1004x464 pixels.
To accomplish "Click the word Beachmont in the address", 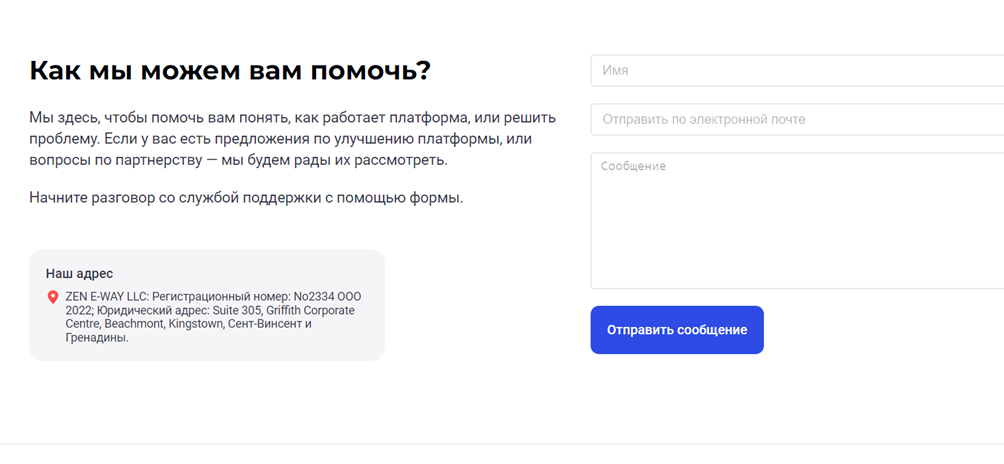I will tap(135, 324).
